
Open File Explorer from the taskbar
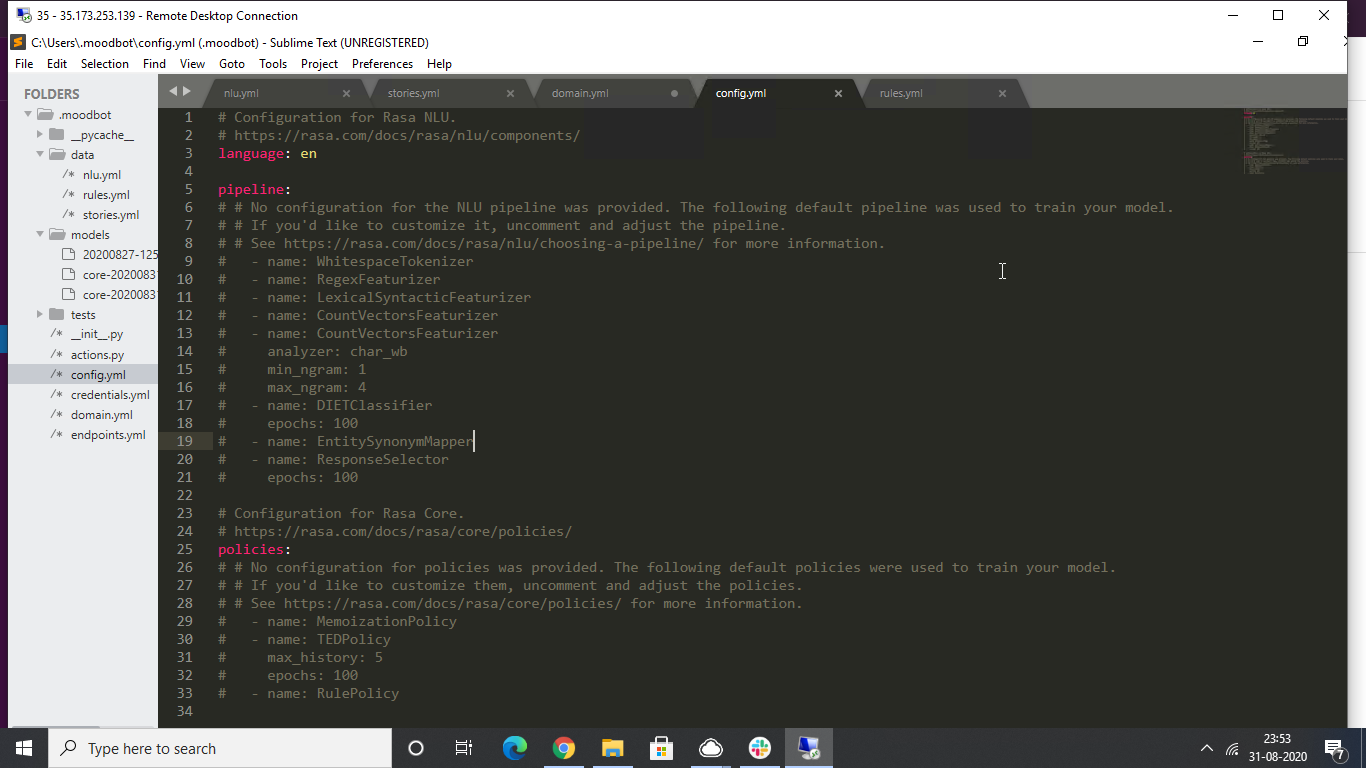tap(612, 748)
